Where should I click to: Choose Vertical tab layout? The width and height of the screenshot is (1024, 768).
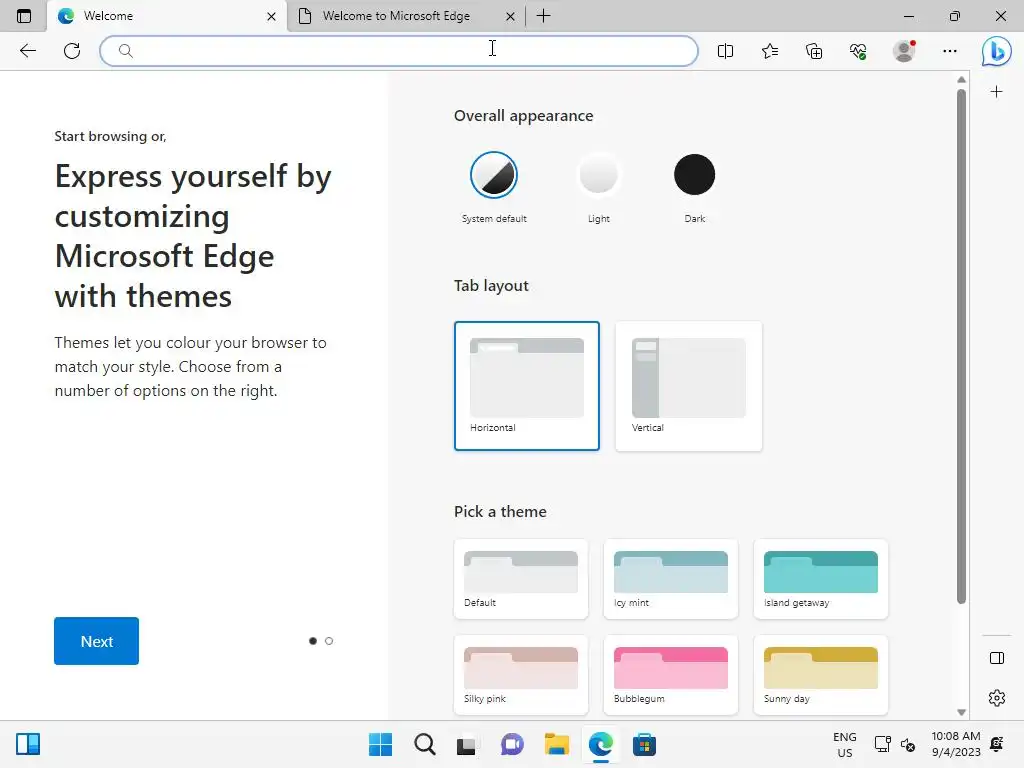pyautogui.click(x=688, y=385)
